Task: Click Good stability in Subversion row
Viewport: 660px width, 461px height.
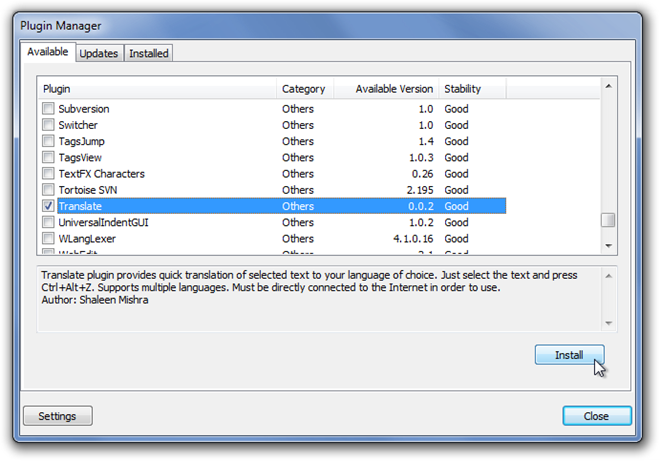Action: click(x=456, y=109)
